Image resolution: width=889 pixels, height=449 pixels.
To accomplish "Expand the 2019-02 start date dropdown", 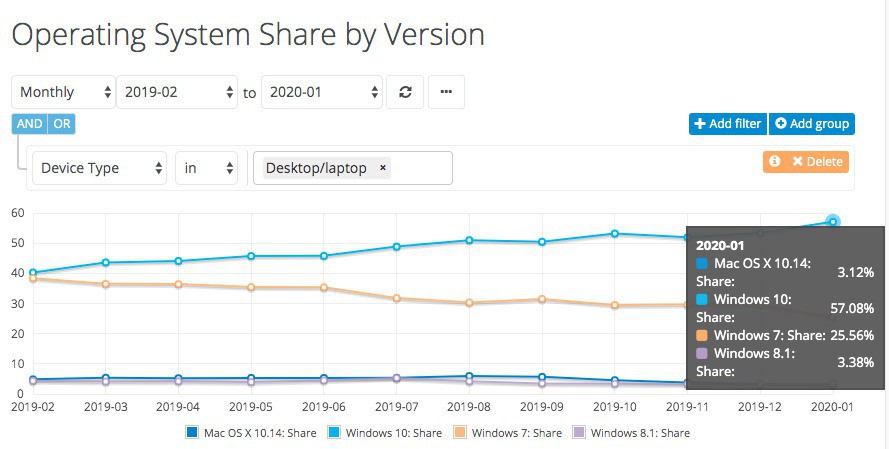I will (178, 92).
